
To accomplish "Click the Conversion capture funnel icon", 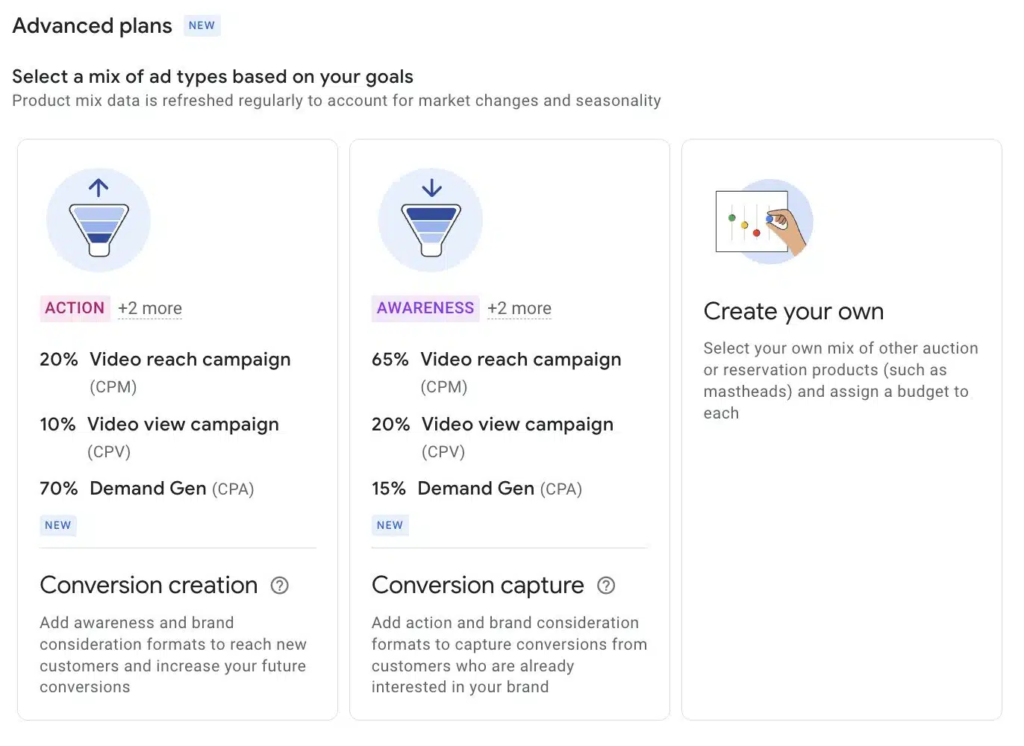I will tap(430, 220).
